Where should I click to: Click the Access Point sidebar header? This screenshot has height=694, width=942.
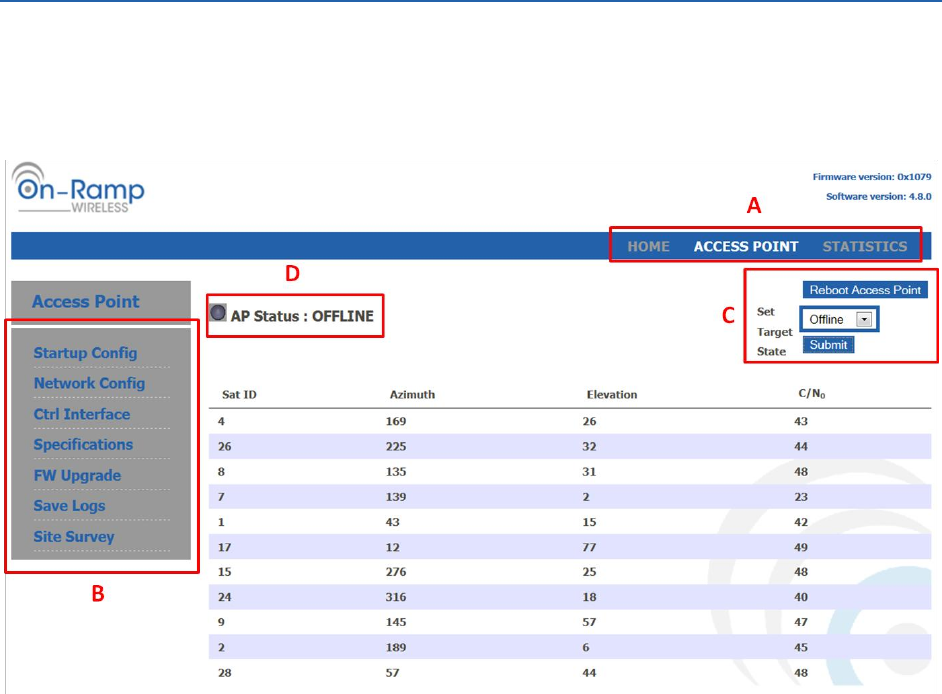point(85,302)
